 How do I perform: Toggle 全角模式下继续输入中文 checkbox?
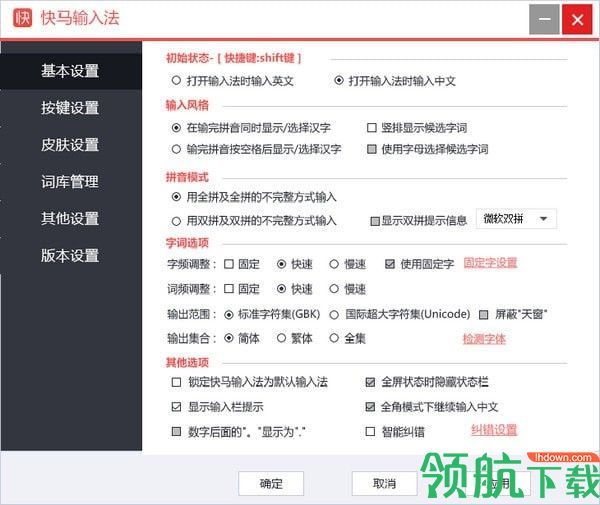(370, 407)
